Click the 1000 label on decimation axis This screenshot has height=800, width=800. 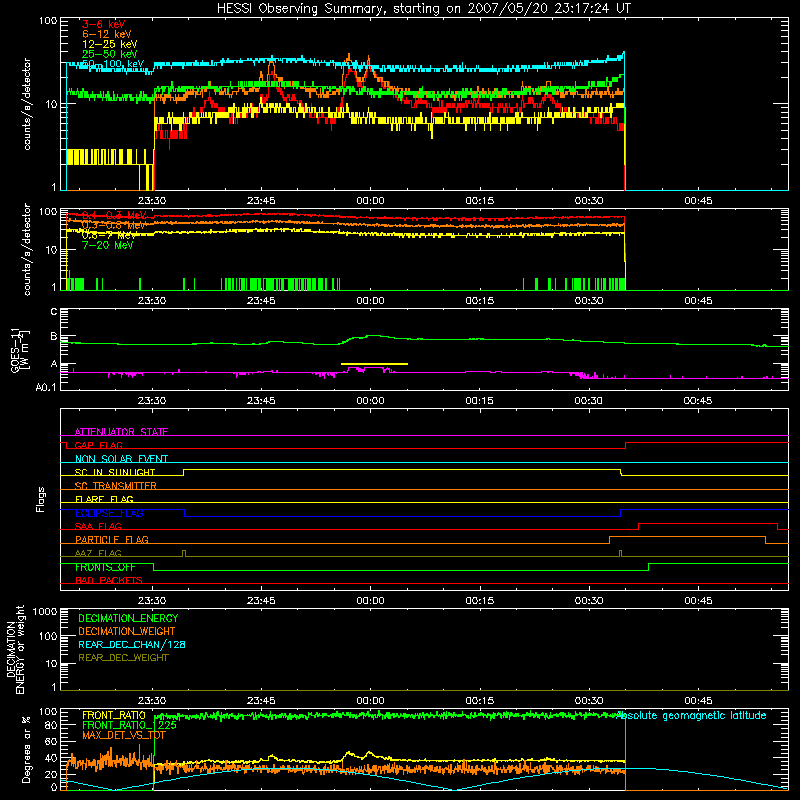(45, 612)
